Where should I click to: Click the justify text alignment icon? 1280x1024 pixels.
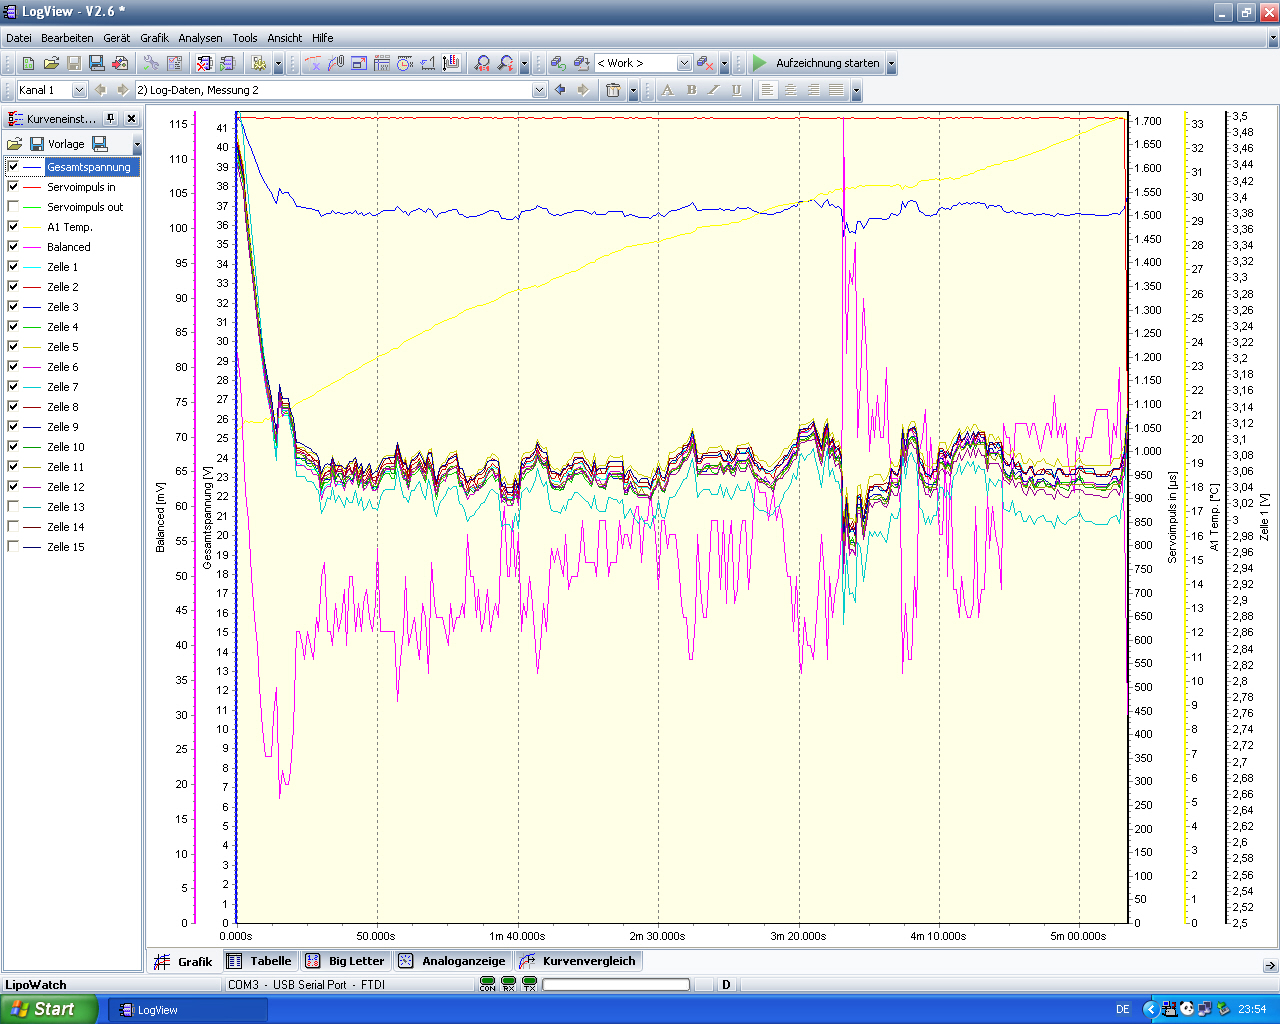point(836,90)
